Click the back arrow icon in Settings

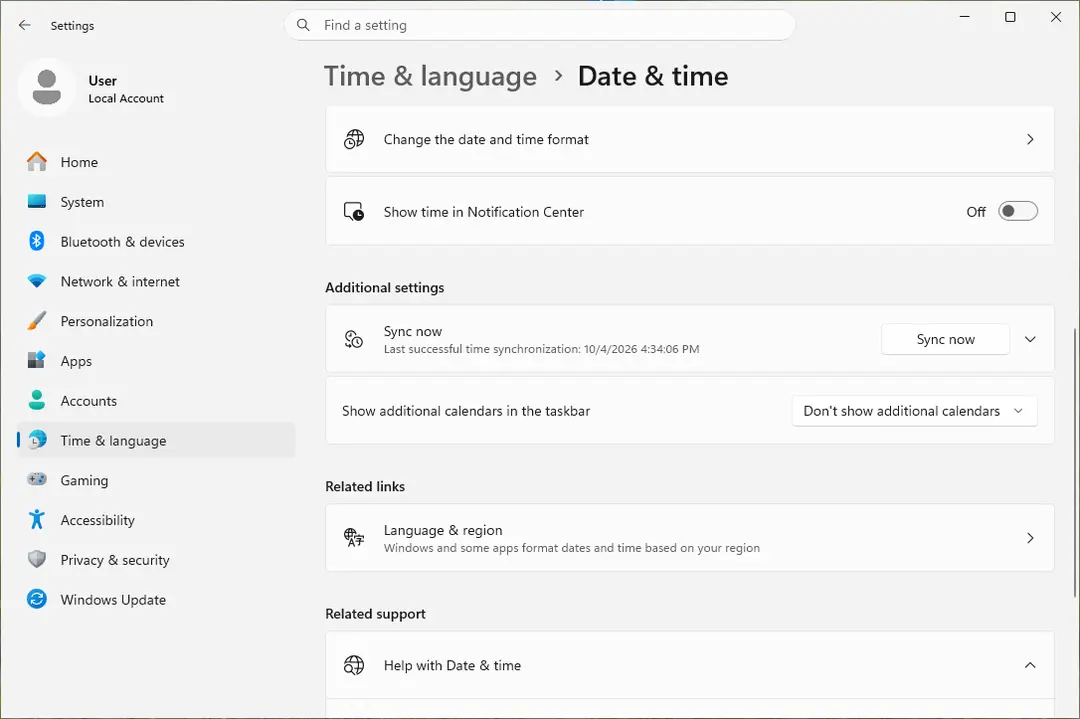coord(25,25)
